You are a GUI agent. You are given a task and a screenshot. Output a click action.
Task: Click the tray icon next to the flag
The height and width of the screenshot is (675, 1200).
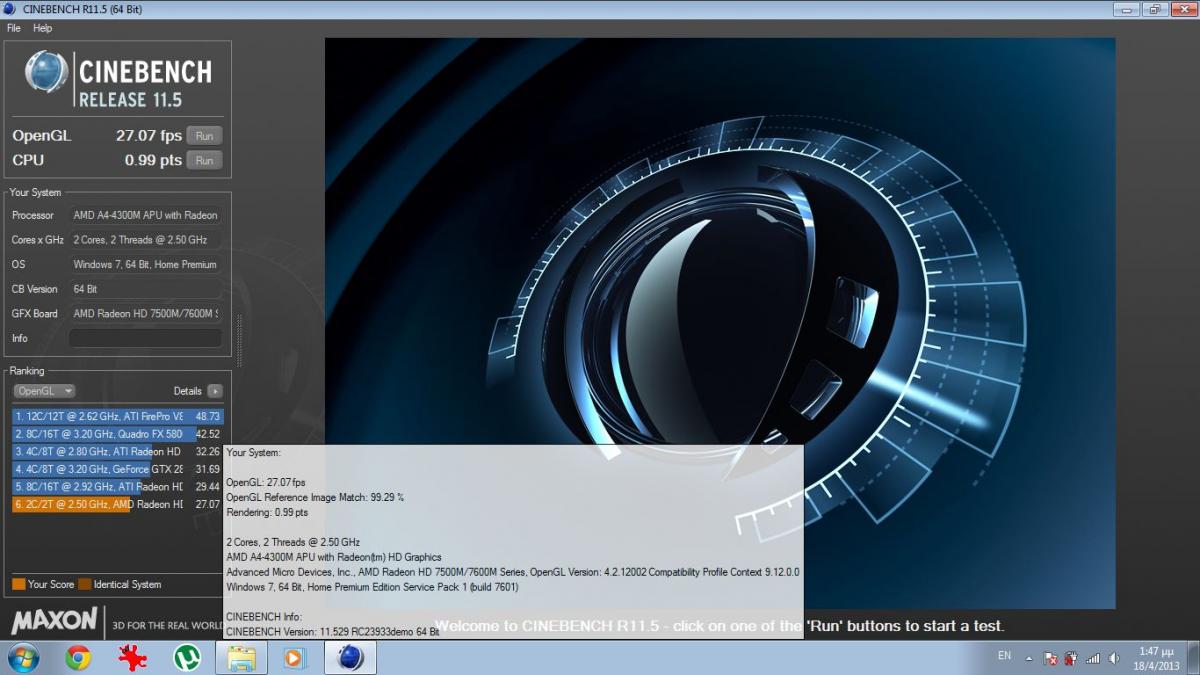click(x=1071, y=658)
